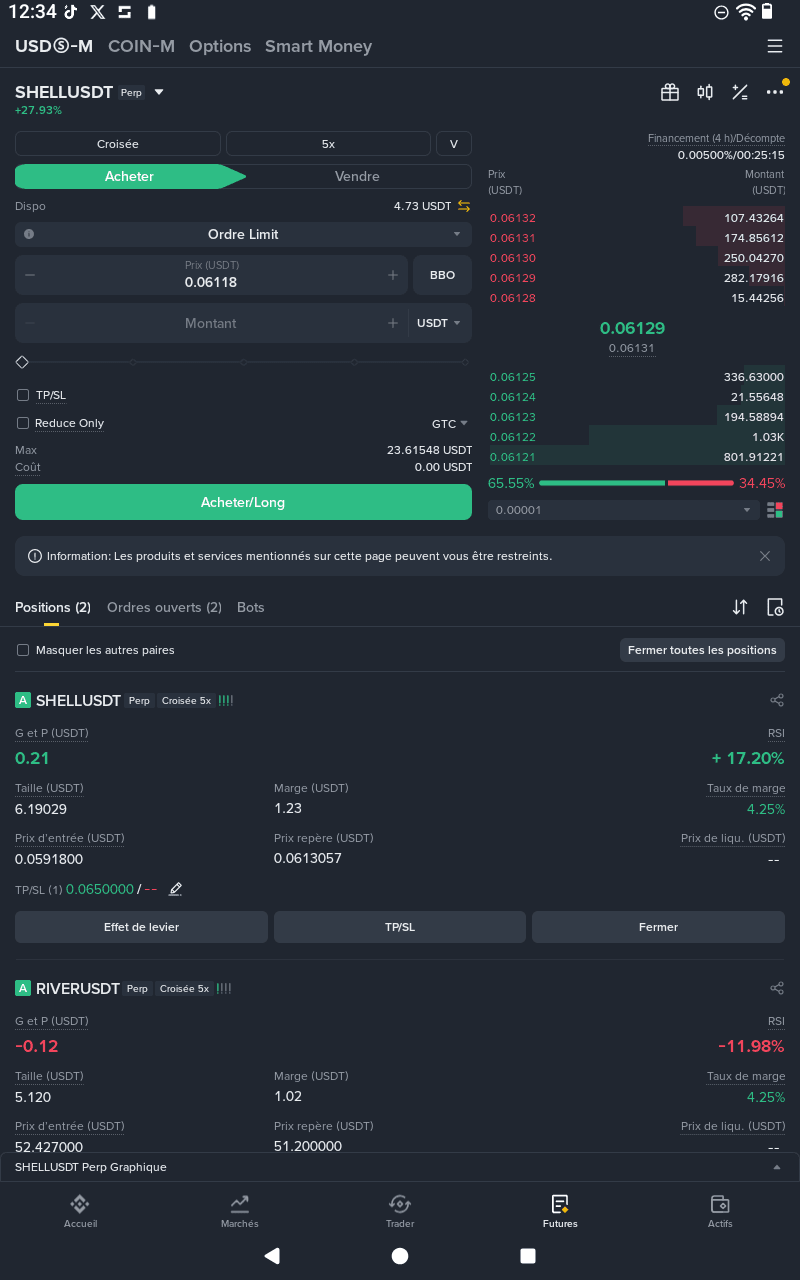Open the gift rewards icon

click(670, 92)
